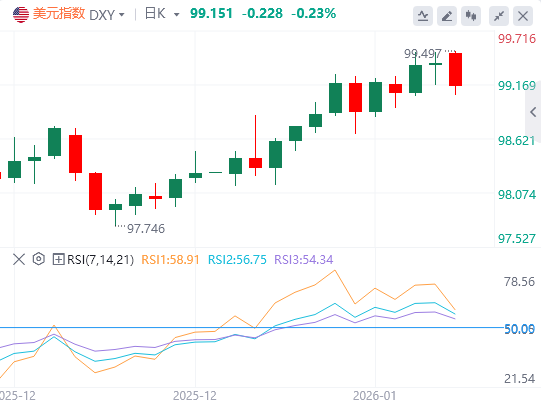Toggle the RSI1:58.91 orange line label

tap(170, 260)
